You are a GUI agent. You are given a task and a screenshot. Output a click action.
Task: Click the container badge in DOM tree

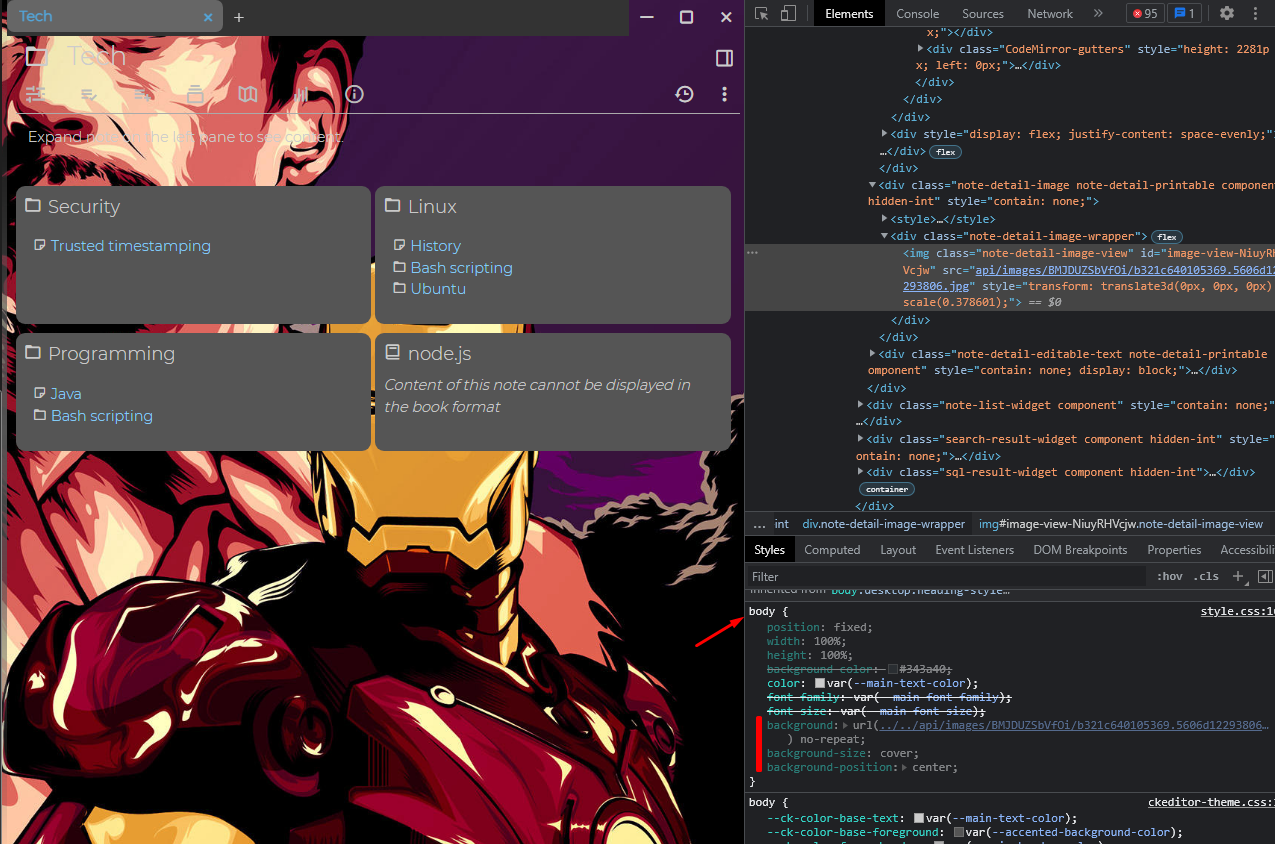[x=887, y=490]
